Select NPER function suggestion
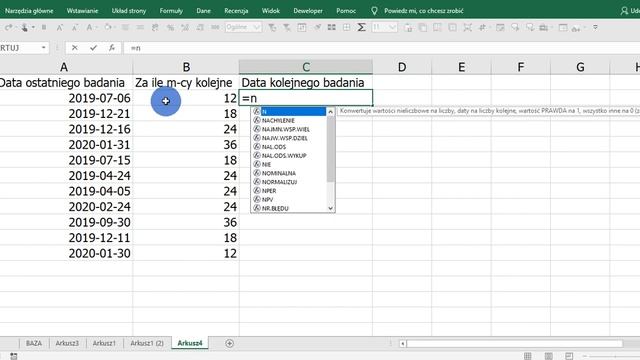This screenshot has width=640, height=360. [289, 191]
